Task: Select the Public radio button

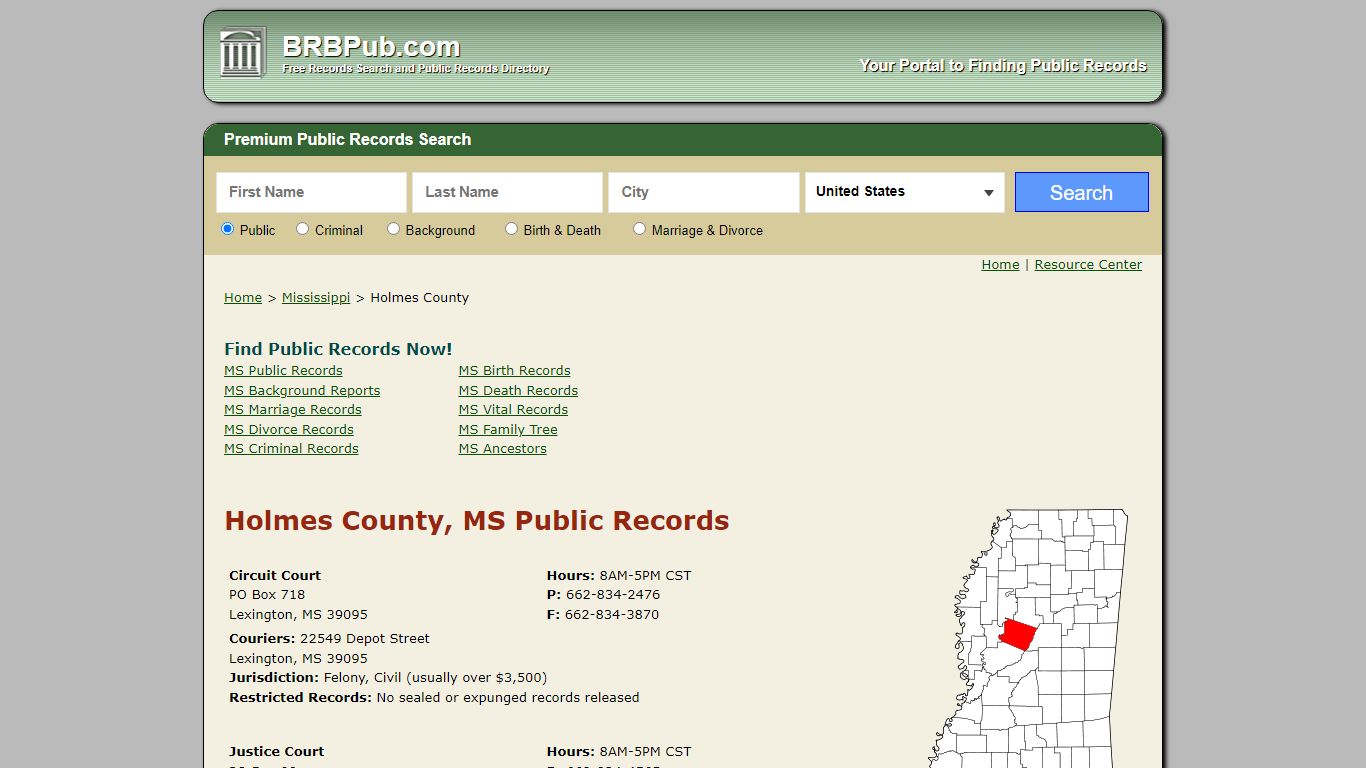Action: click(227, 229)
